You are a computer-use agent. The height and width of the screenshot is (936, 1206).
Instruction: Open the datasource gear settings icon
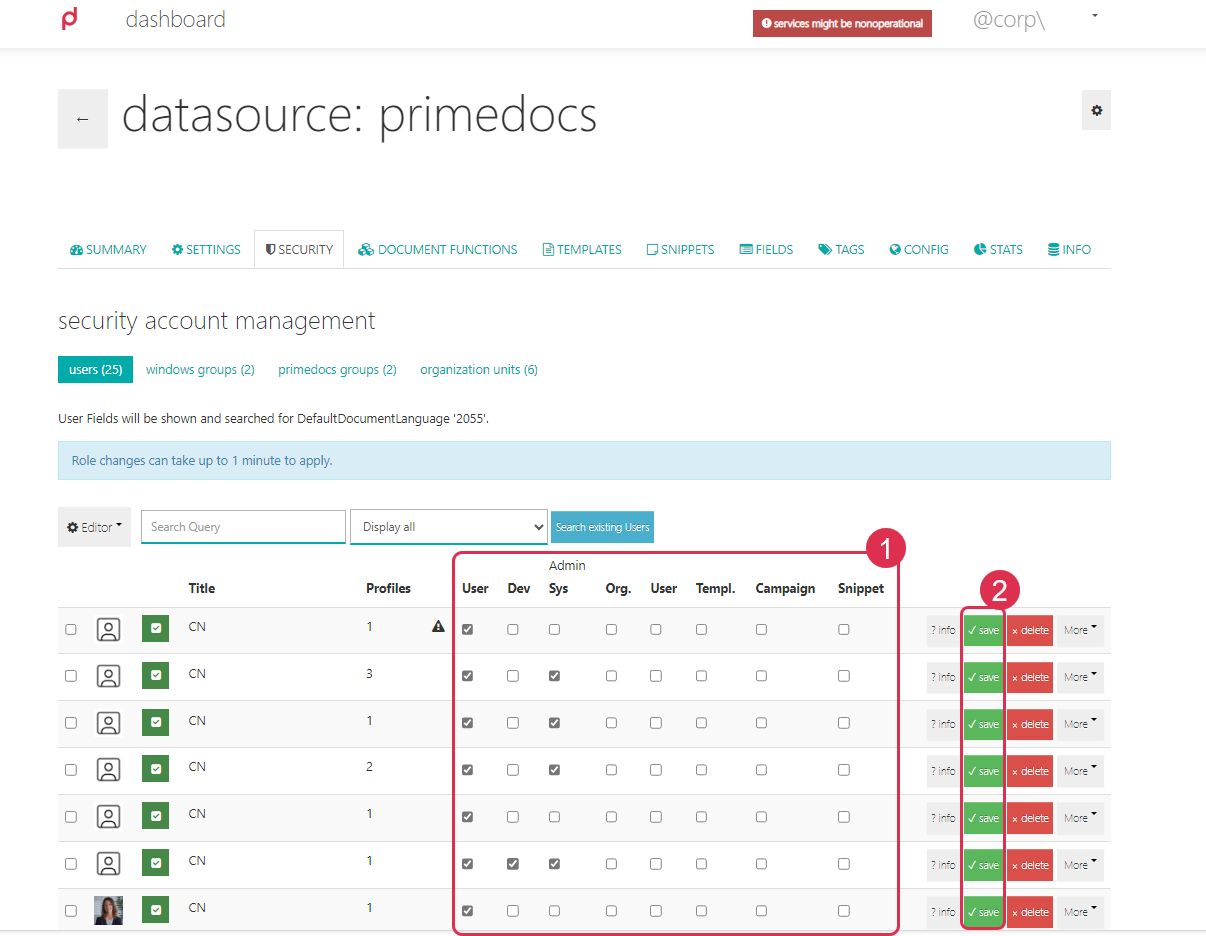tap(1096, 110)
